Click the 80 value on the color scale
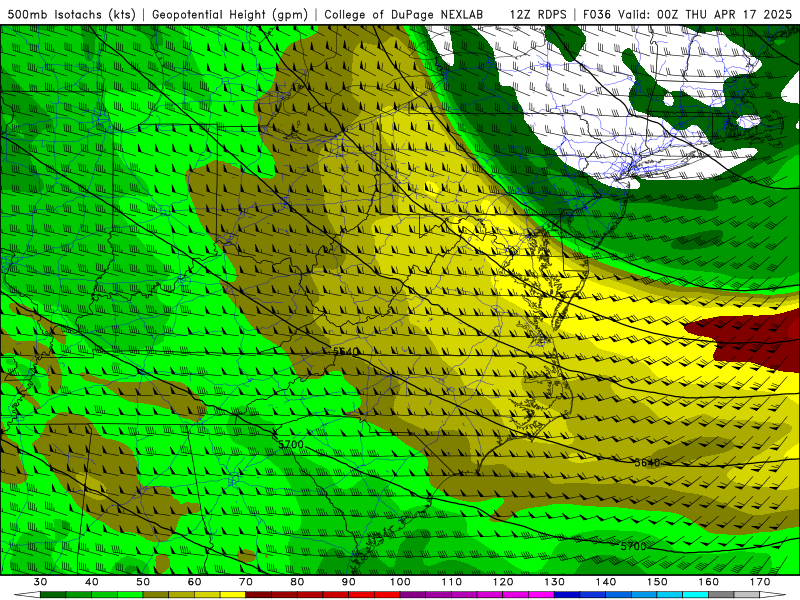The width and height of the screenshot is (800, 600). (x=297, y=582)
